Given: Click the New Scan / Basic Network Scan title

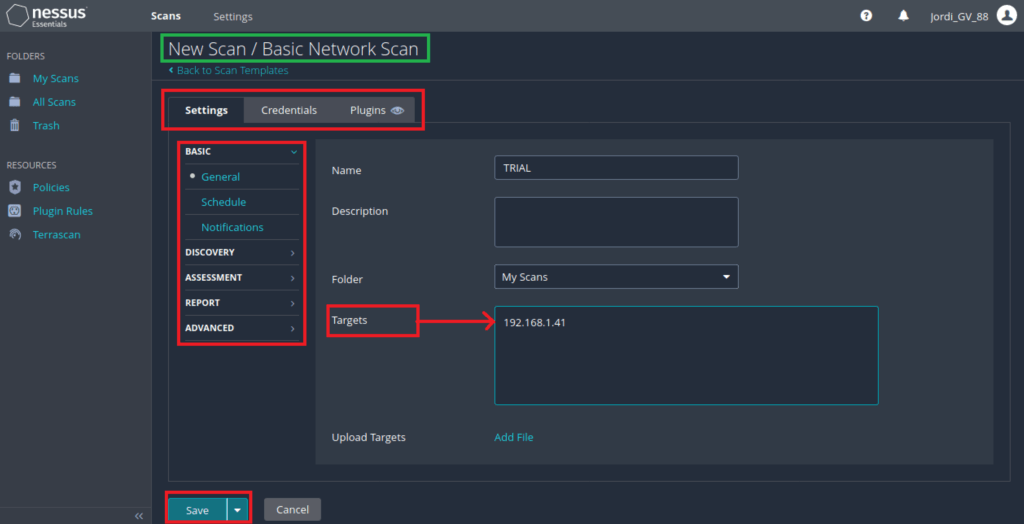Looking at the screenshot, I should (293, 49).
